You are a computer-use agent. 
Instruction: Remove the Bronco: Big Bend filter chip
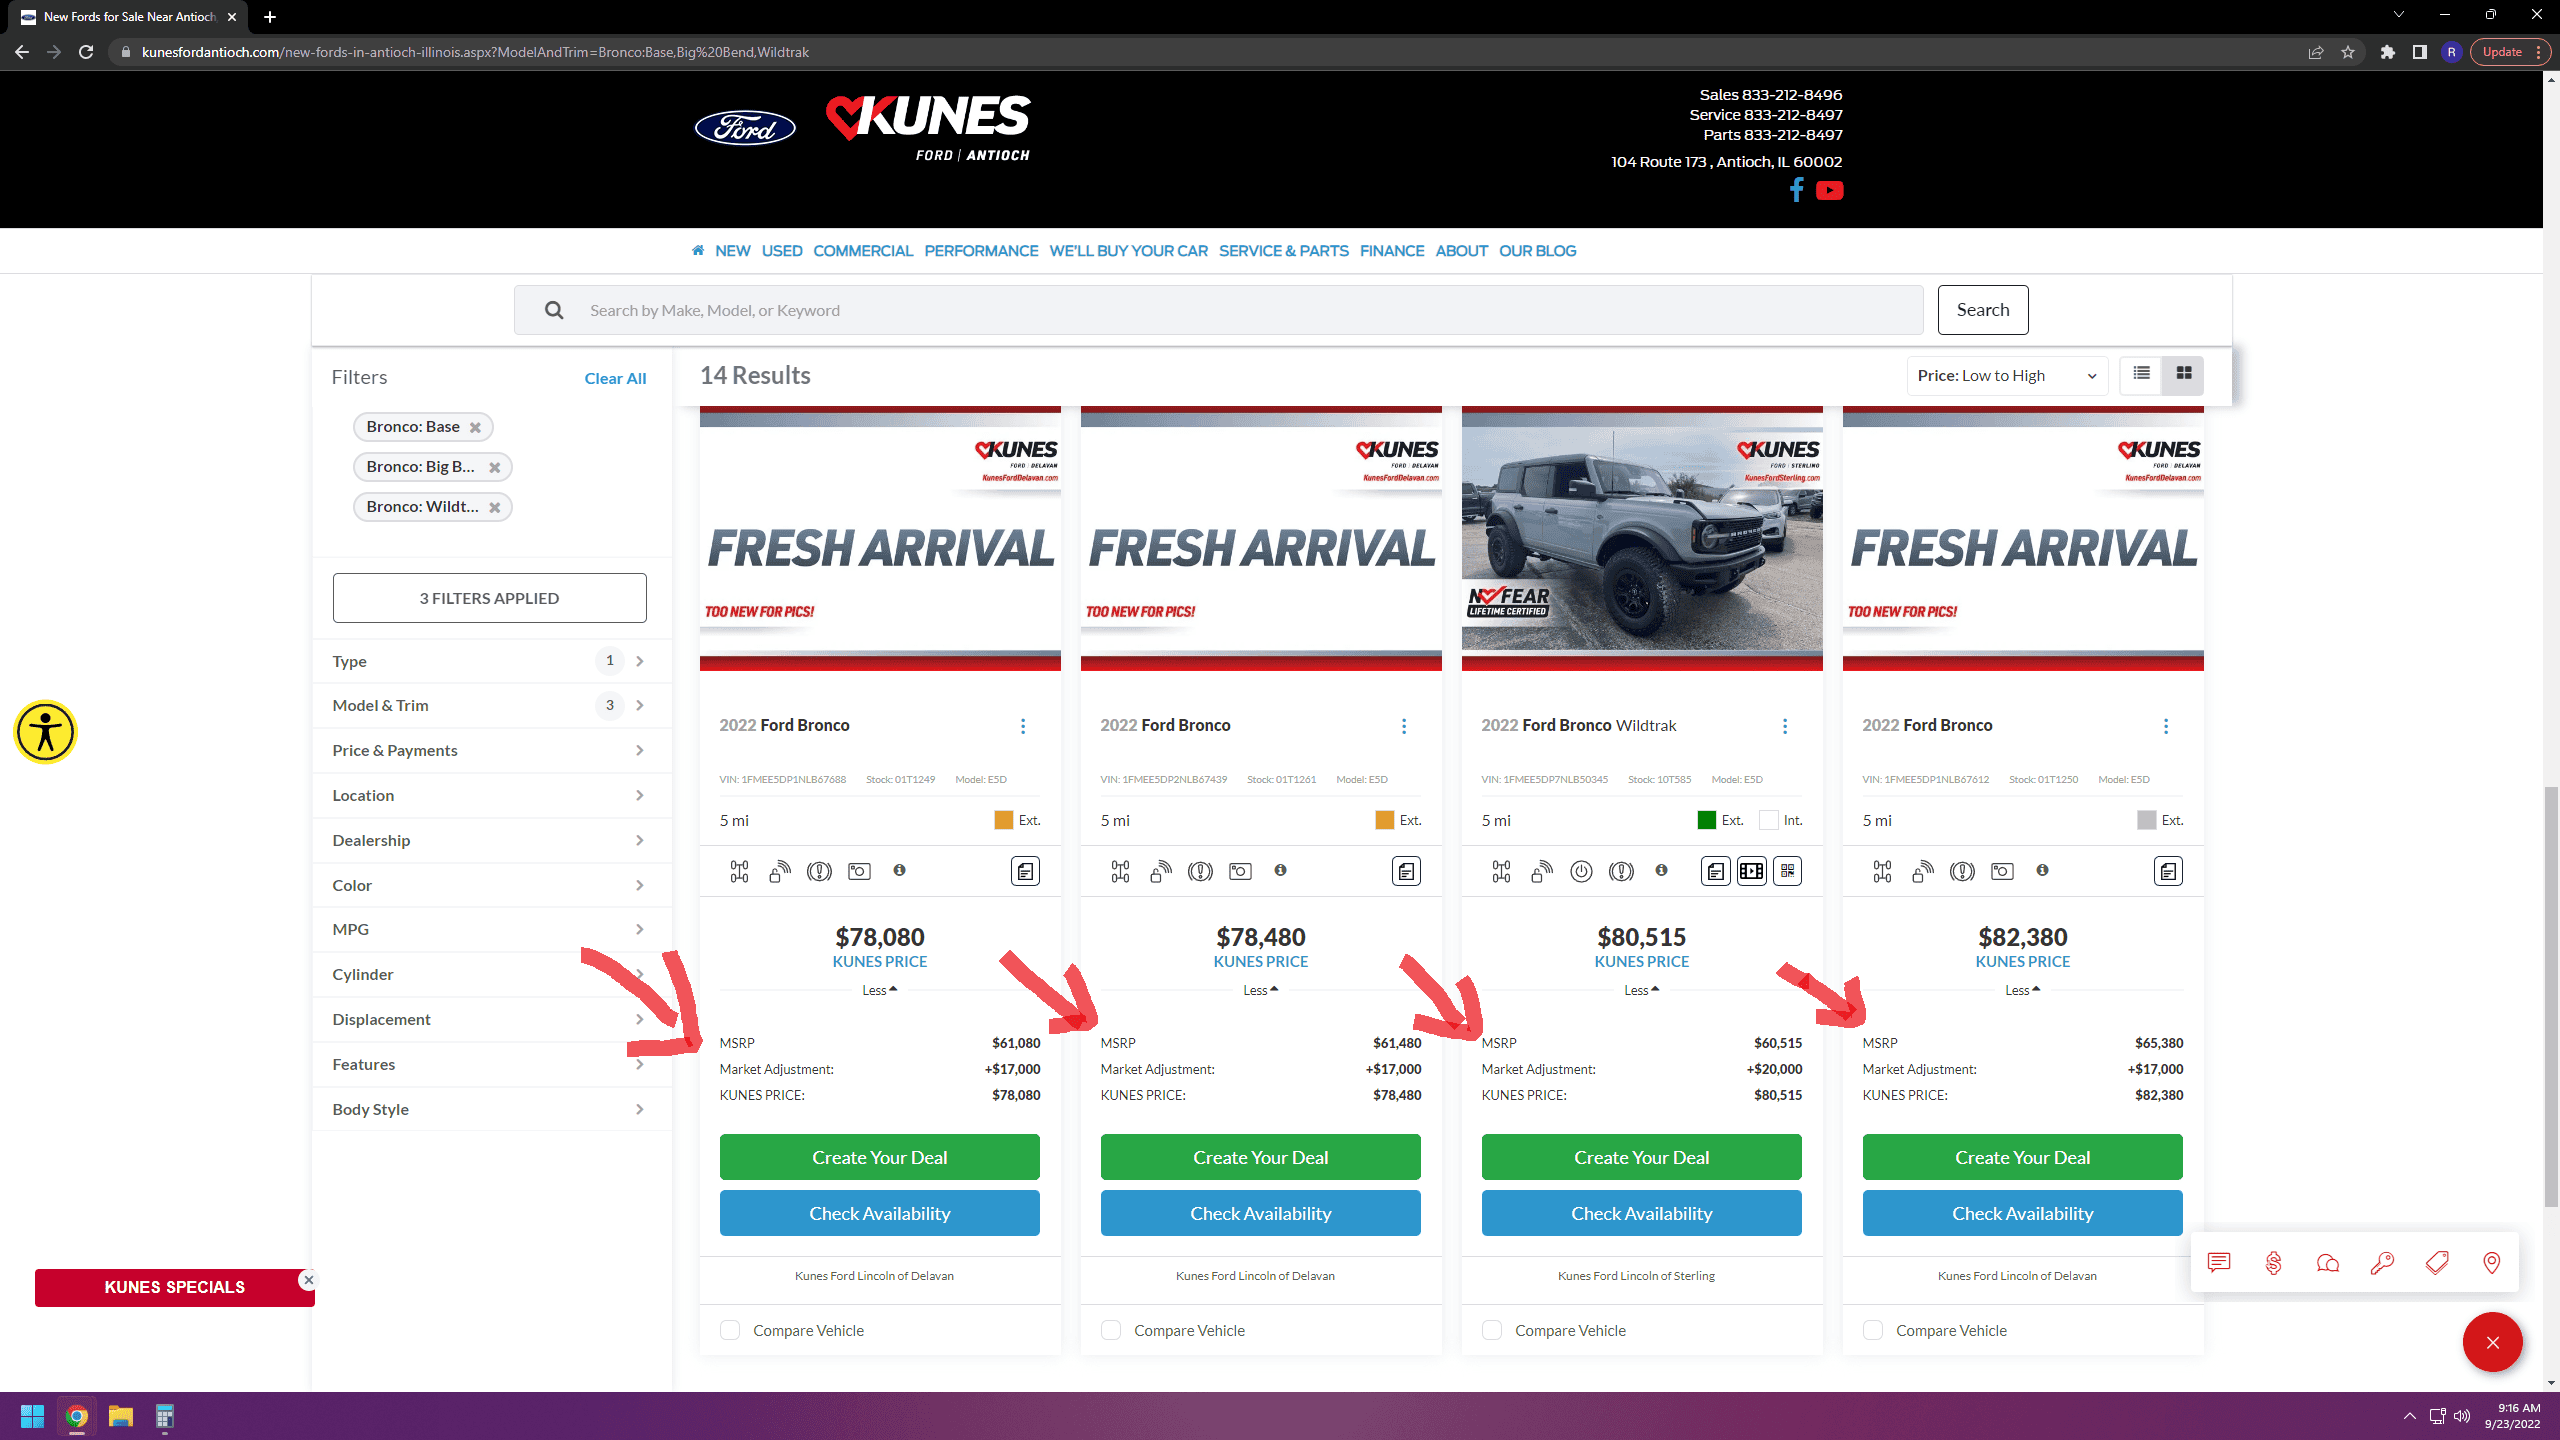(494, 467)
